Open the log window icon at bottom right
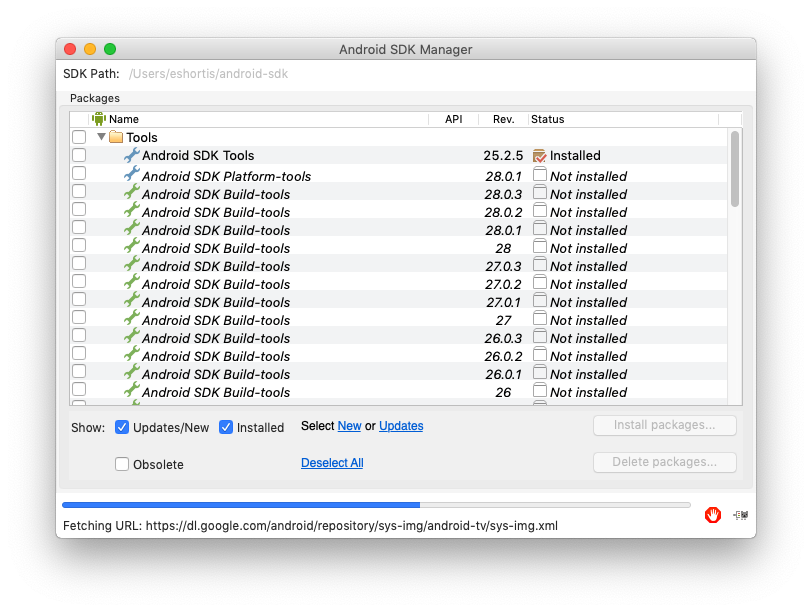Screen dimensions: 812x612 click(740, 515)
